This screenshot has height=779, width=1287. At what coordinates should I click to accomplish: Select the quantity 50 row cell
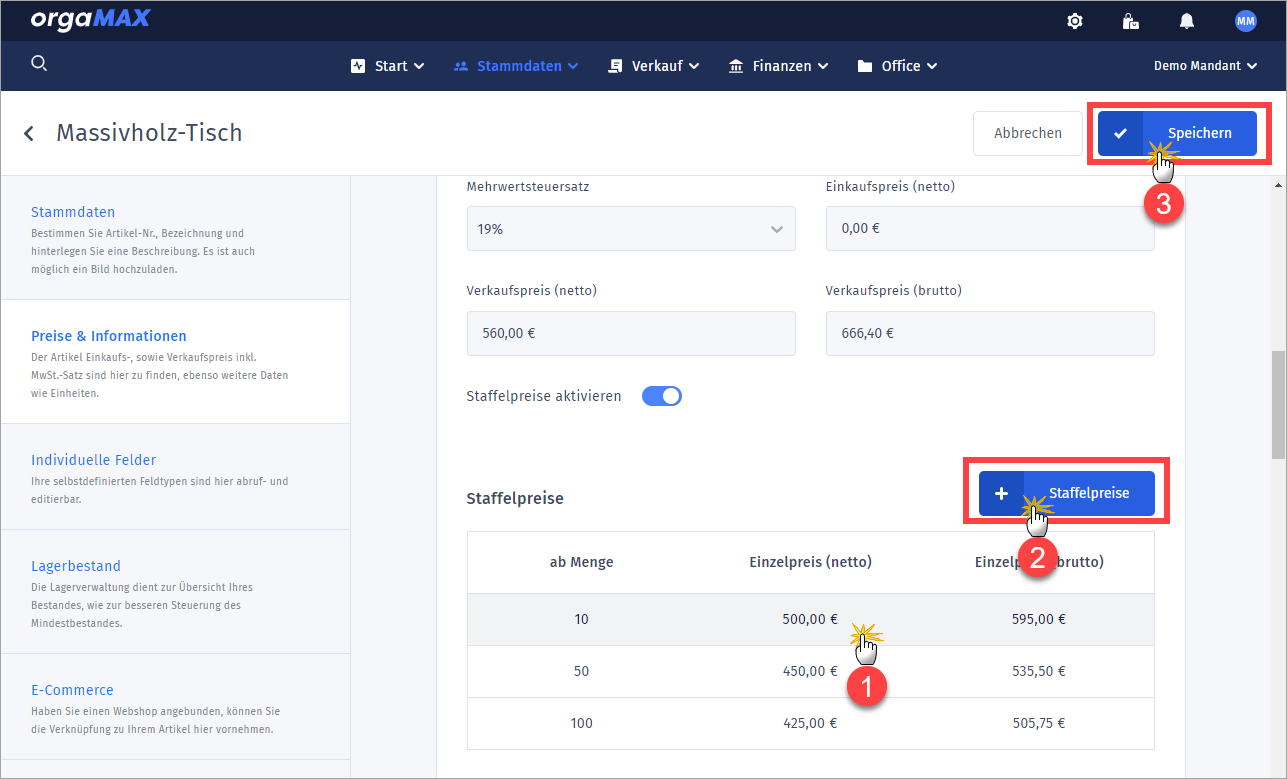coord(581,671)
